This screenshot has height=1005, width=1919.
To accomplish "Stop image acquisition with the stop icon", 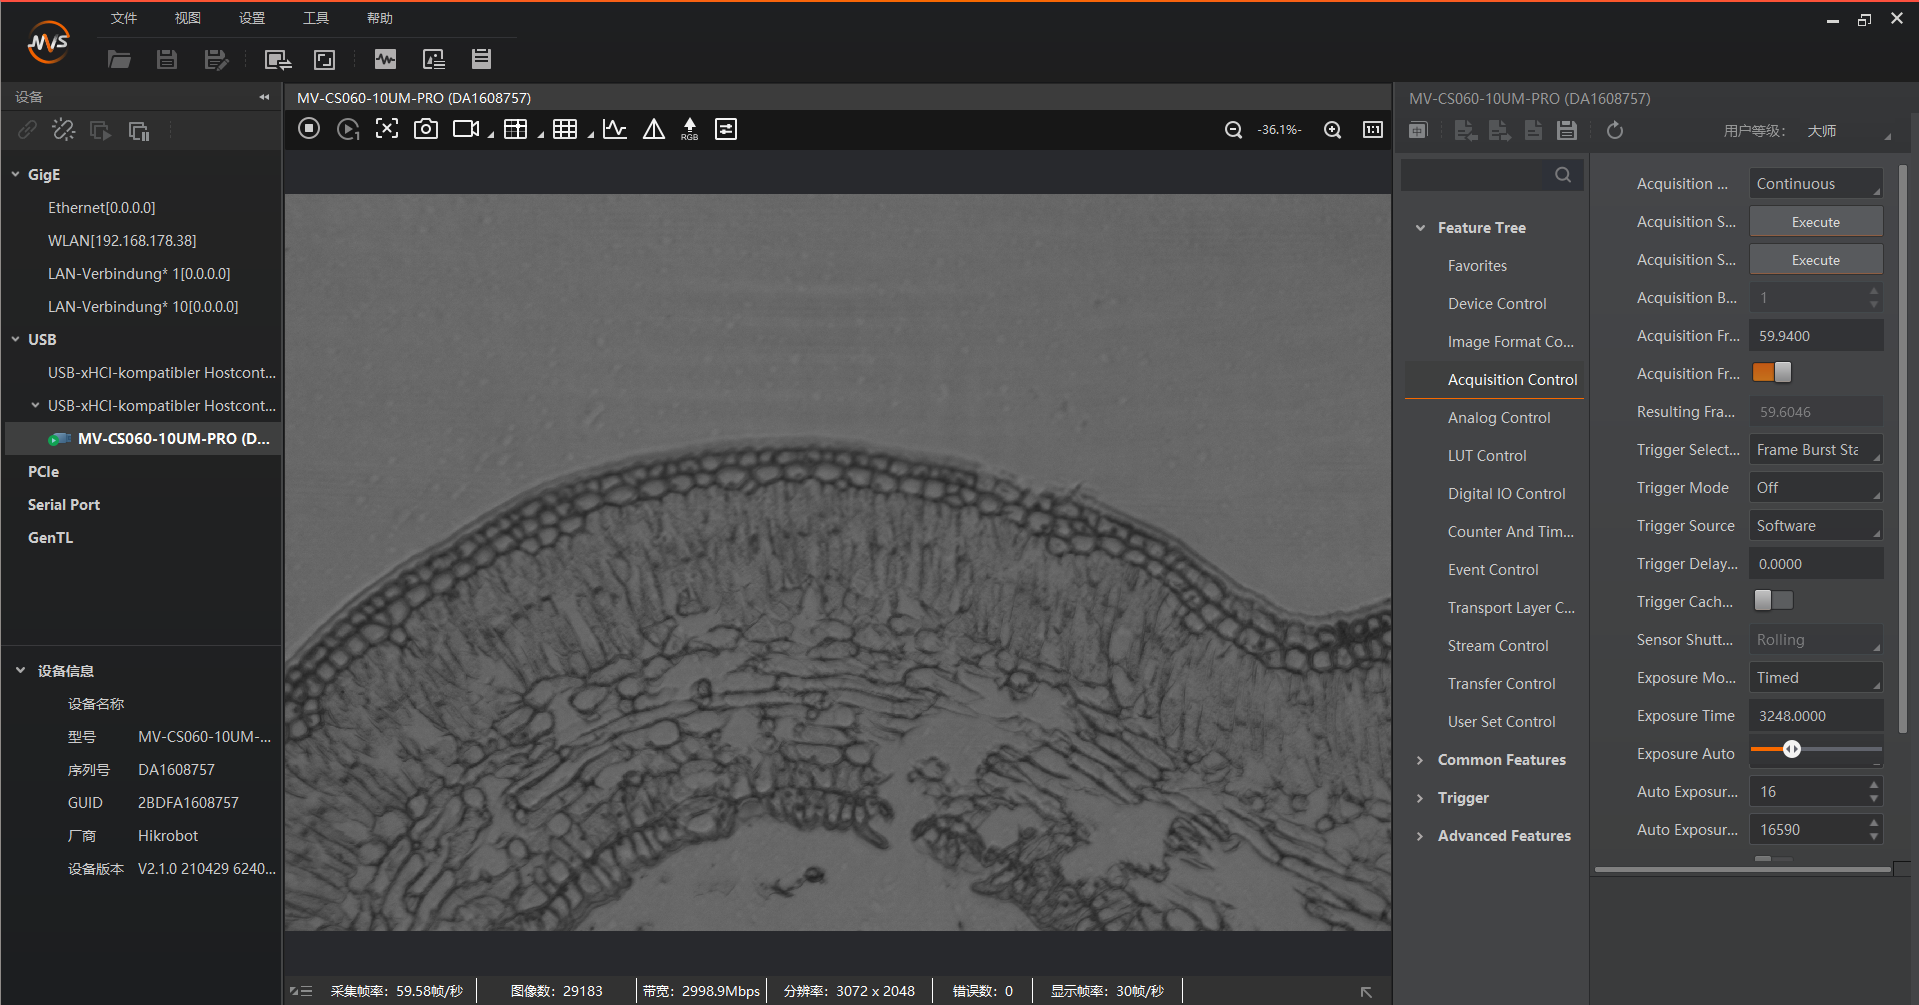I will click(309, 129).
